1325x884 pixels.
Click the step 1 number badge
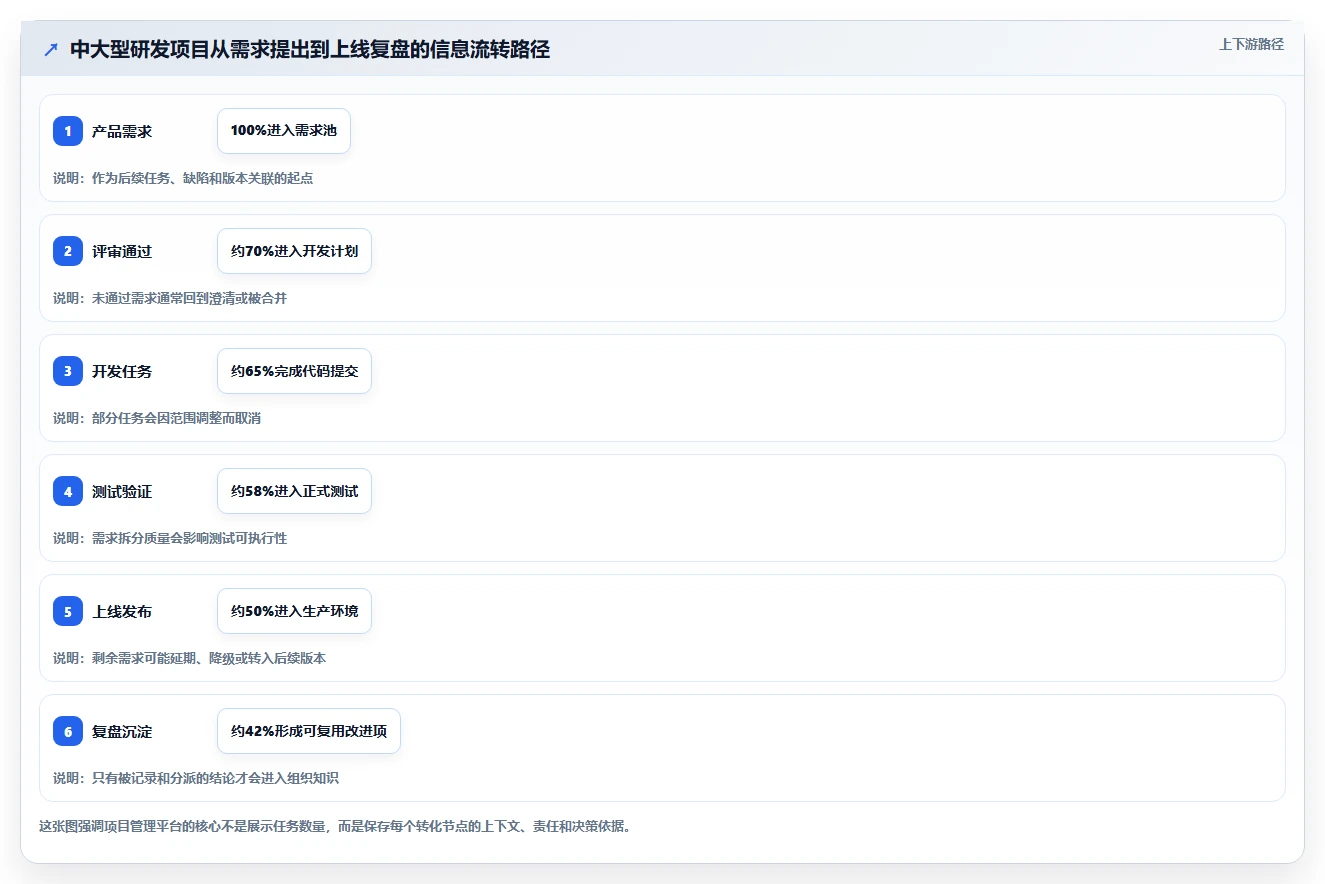[68, 131]
